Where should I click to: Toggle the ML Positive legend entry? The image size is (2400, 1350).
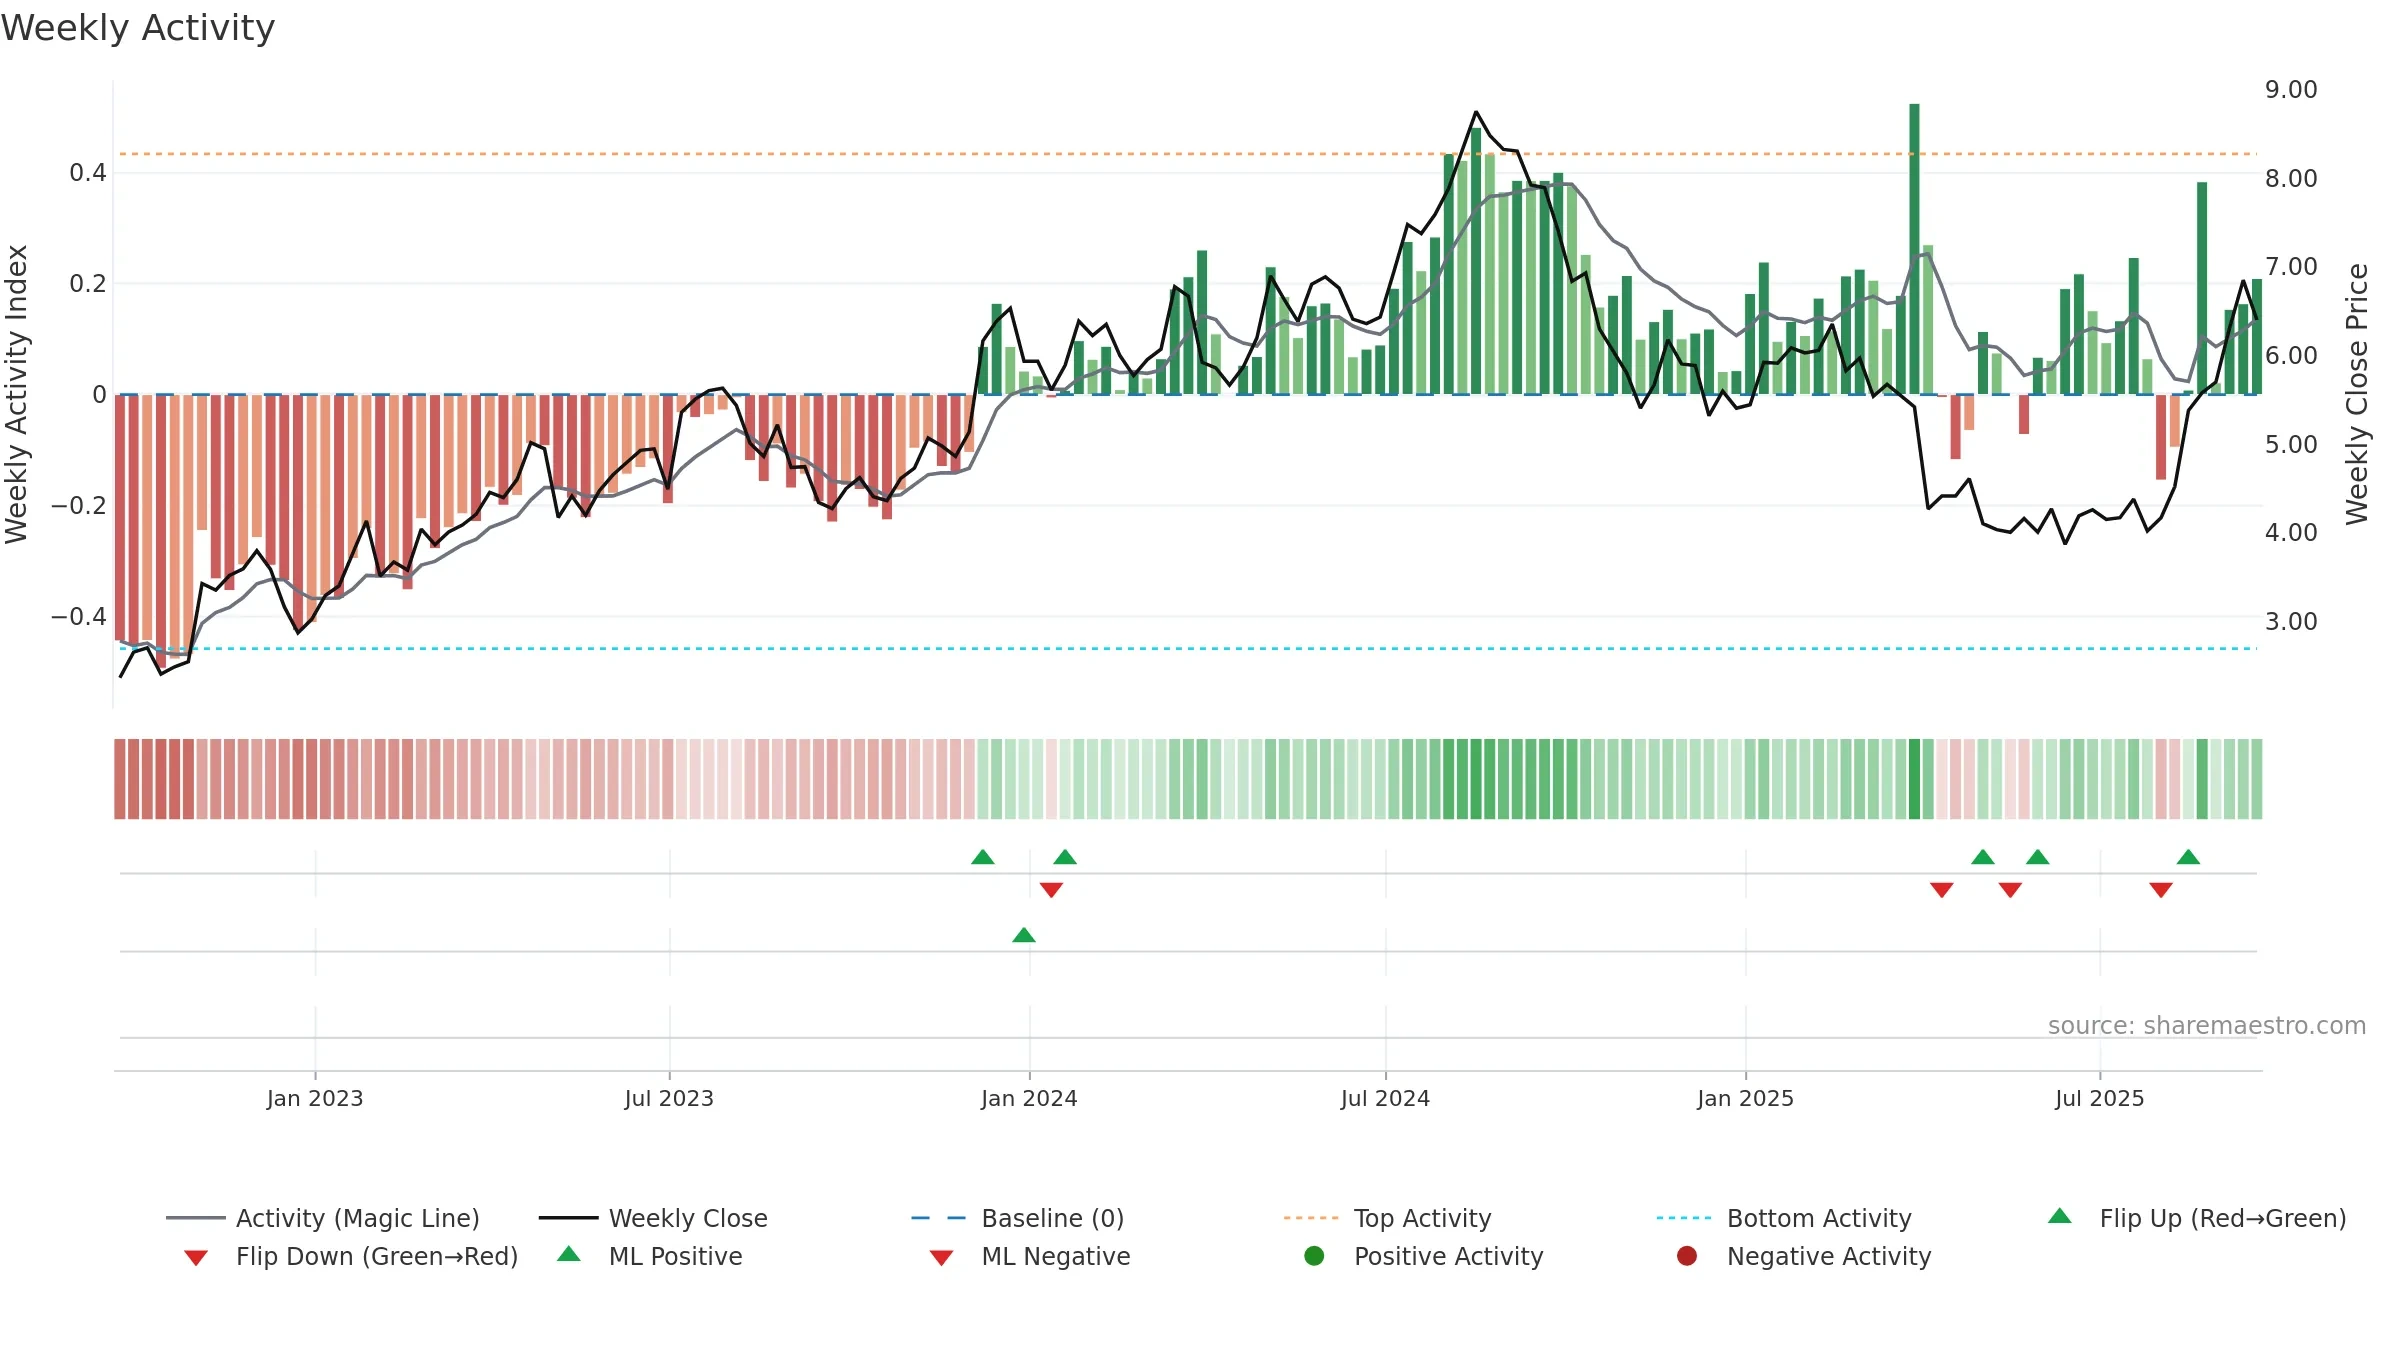click(x=650, y=1256)
